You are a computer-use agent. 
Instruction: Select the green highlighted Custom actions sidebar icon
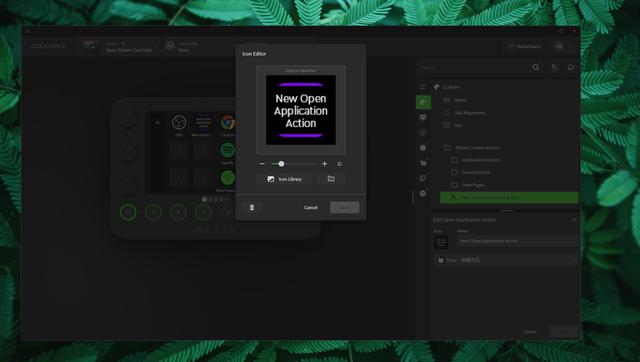[x=423, y=102]
